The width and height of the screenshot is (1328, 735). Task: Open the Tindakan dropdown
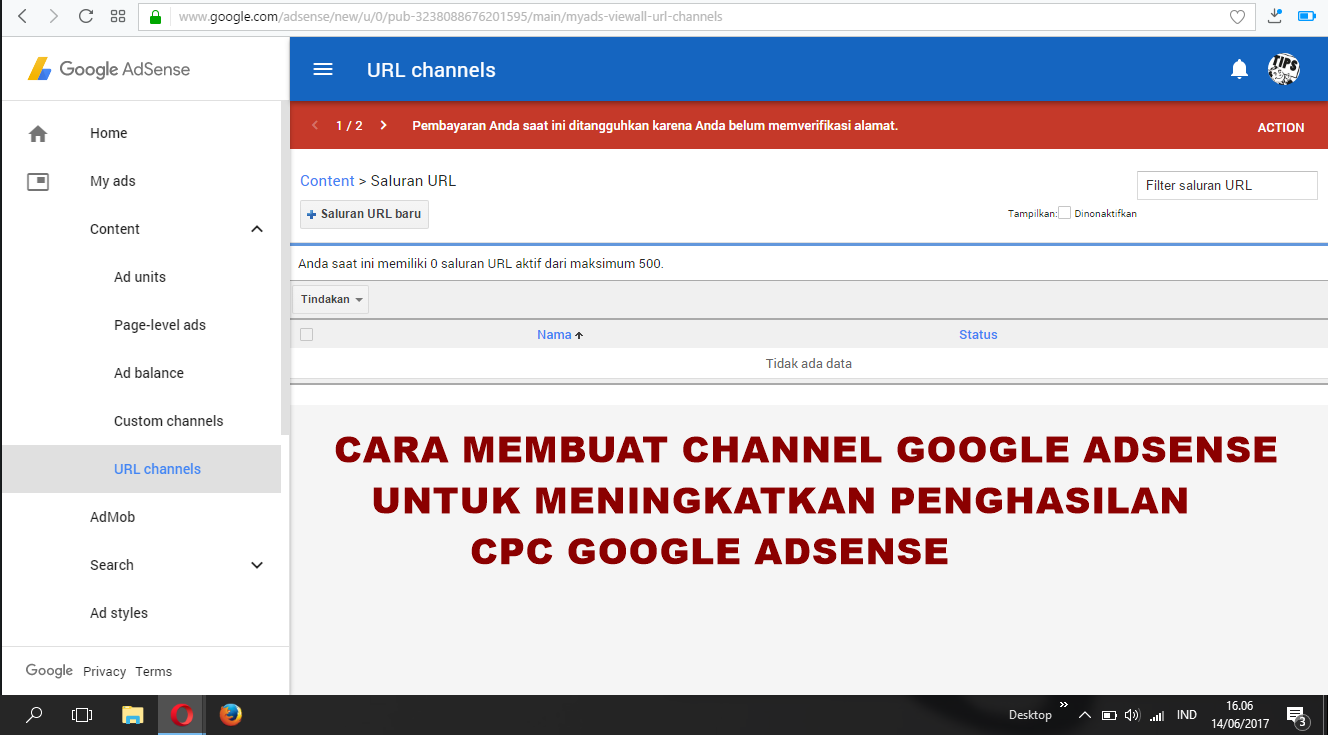coord(331,299)
